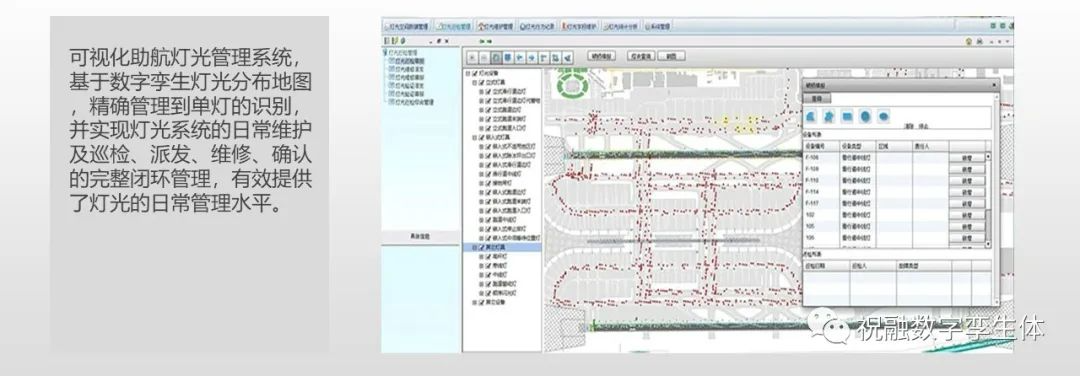The width and height of the screenshot is (1080, 376).
Task: Click the device table vertical scrollbar in dialog
Action: click(988, 200)
